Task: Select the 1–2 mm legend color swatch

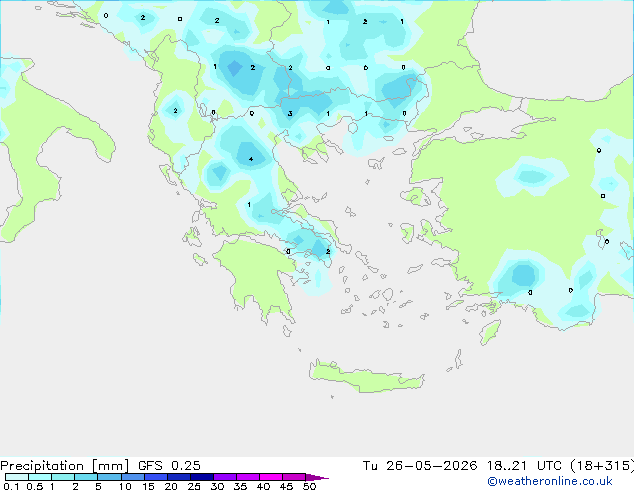Action: [x=63, y=477]
